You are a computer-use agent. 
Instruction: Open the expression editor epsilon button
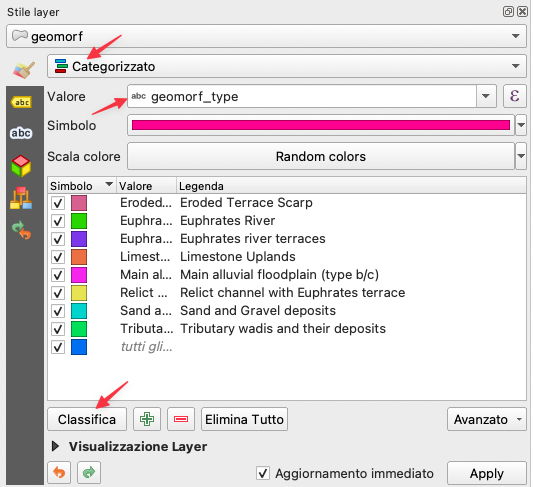pyautogui.click(x=514, y=96)
